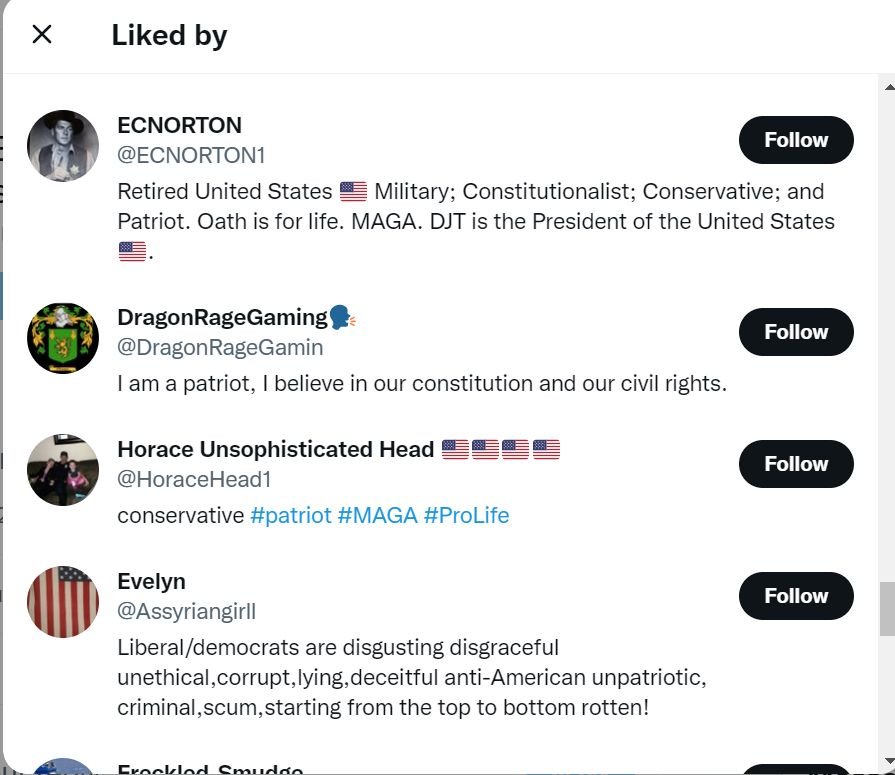Click the Evelyn display name
This screenshot has height=775, width=895.
(x=151, y=582)
